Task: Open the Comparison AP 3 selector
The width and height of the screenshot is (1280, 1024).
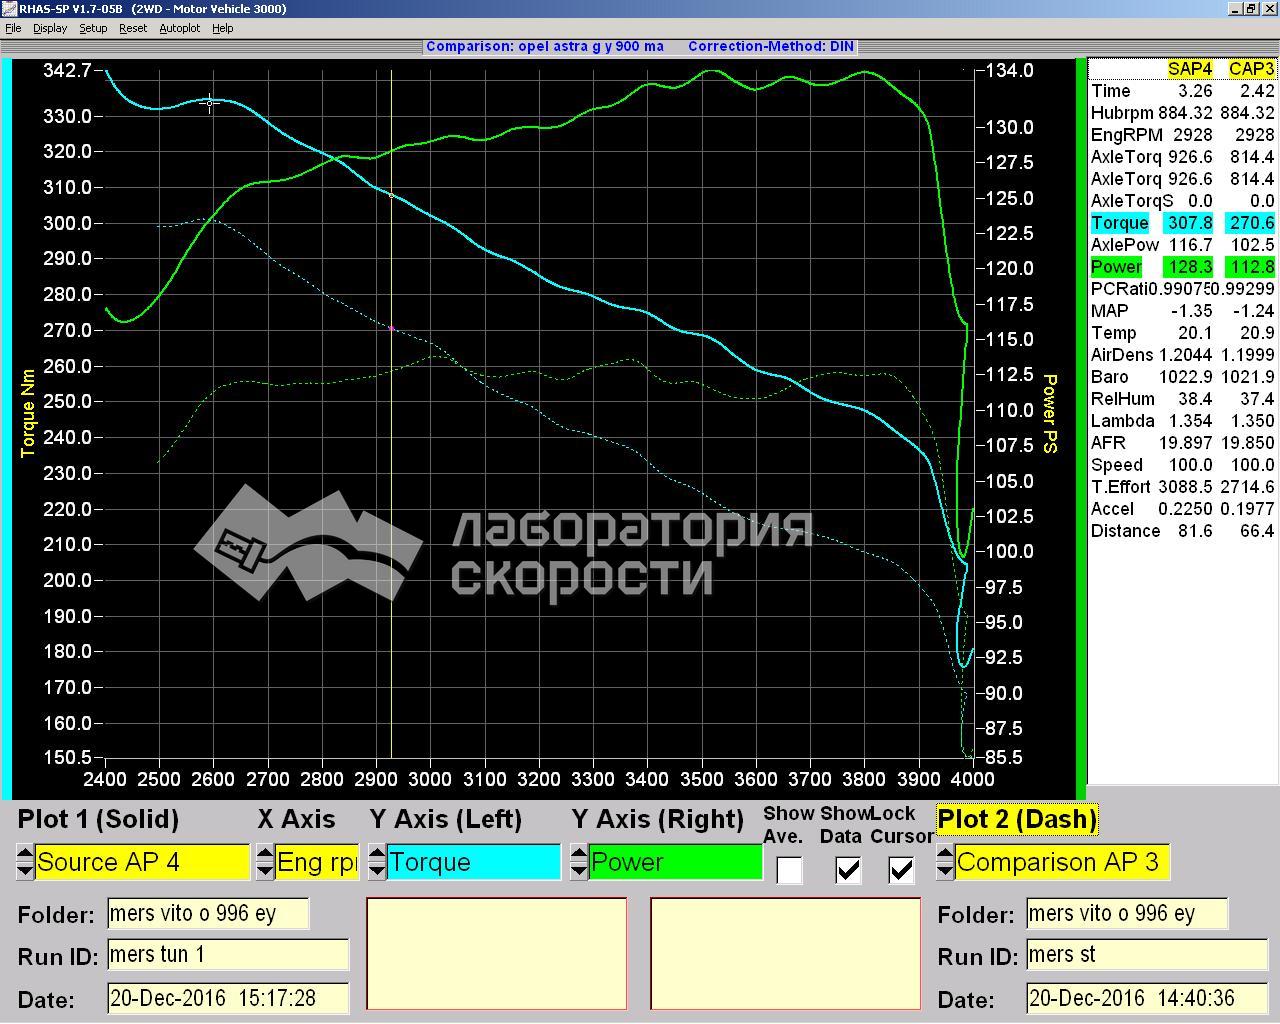Action: (1062, 862)
